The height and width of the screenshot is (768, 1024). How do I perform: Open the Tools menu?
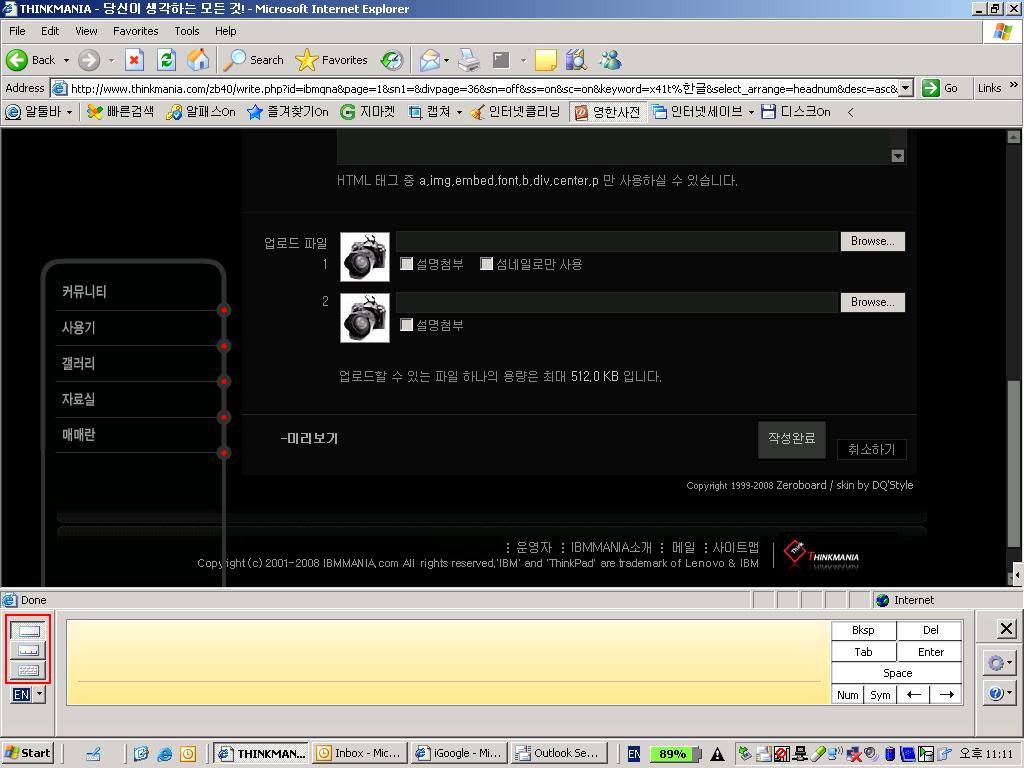click(x=185, y=31)
